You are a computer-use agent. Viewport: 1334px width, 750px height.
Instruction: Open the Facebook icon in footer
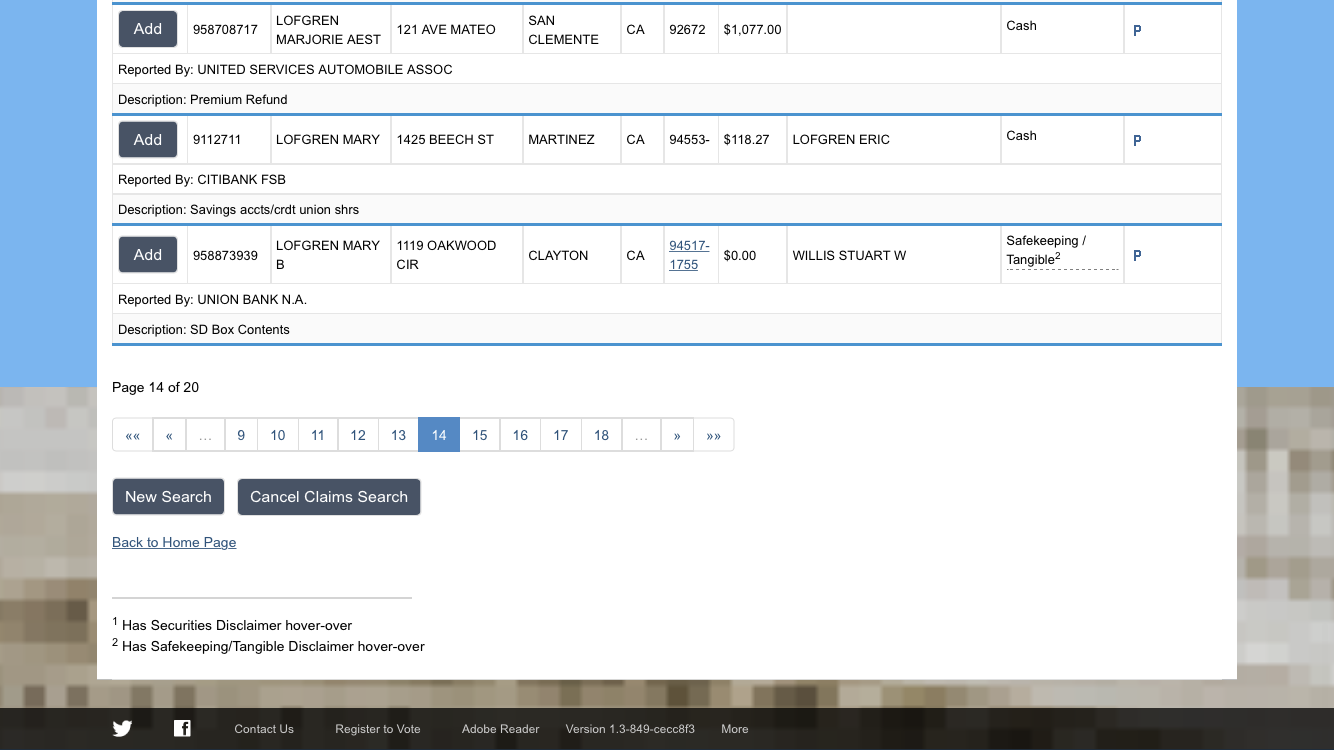click(x=182, y=728)
